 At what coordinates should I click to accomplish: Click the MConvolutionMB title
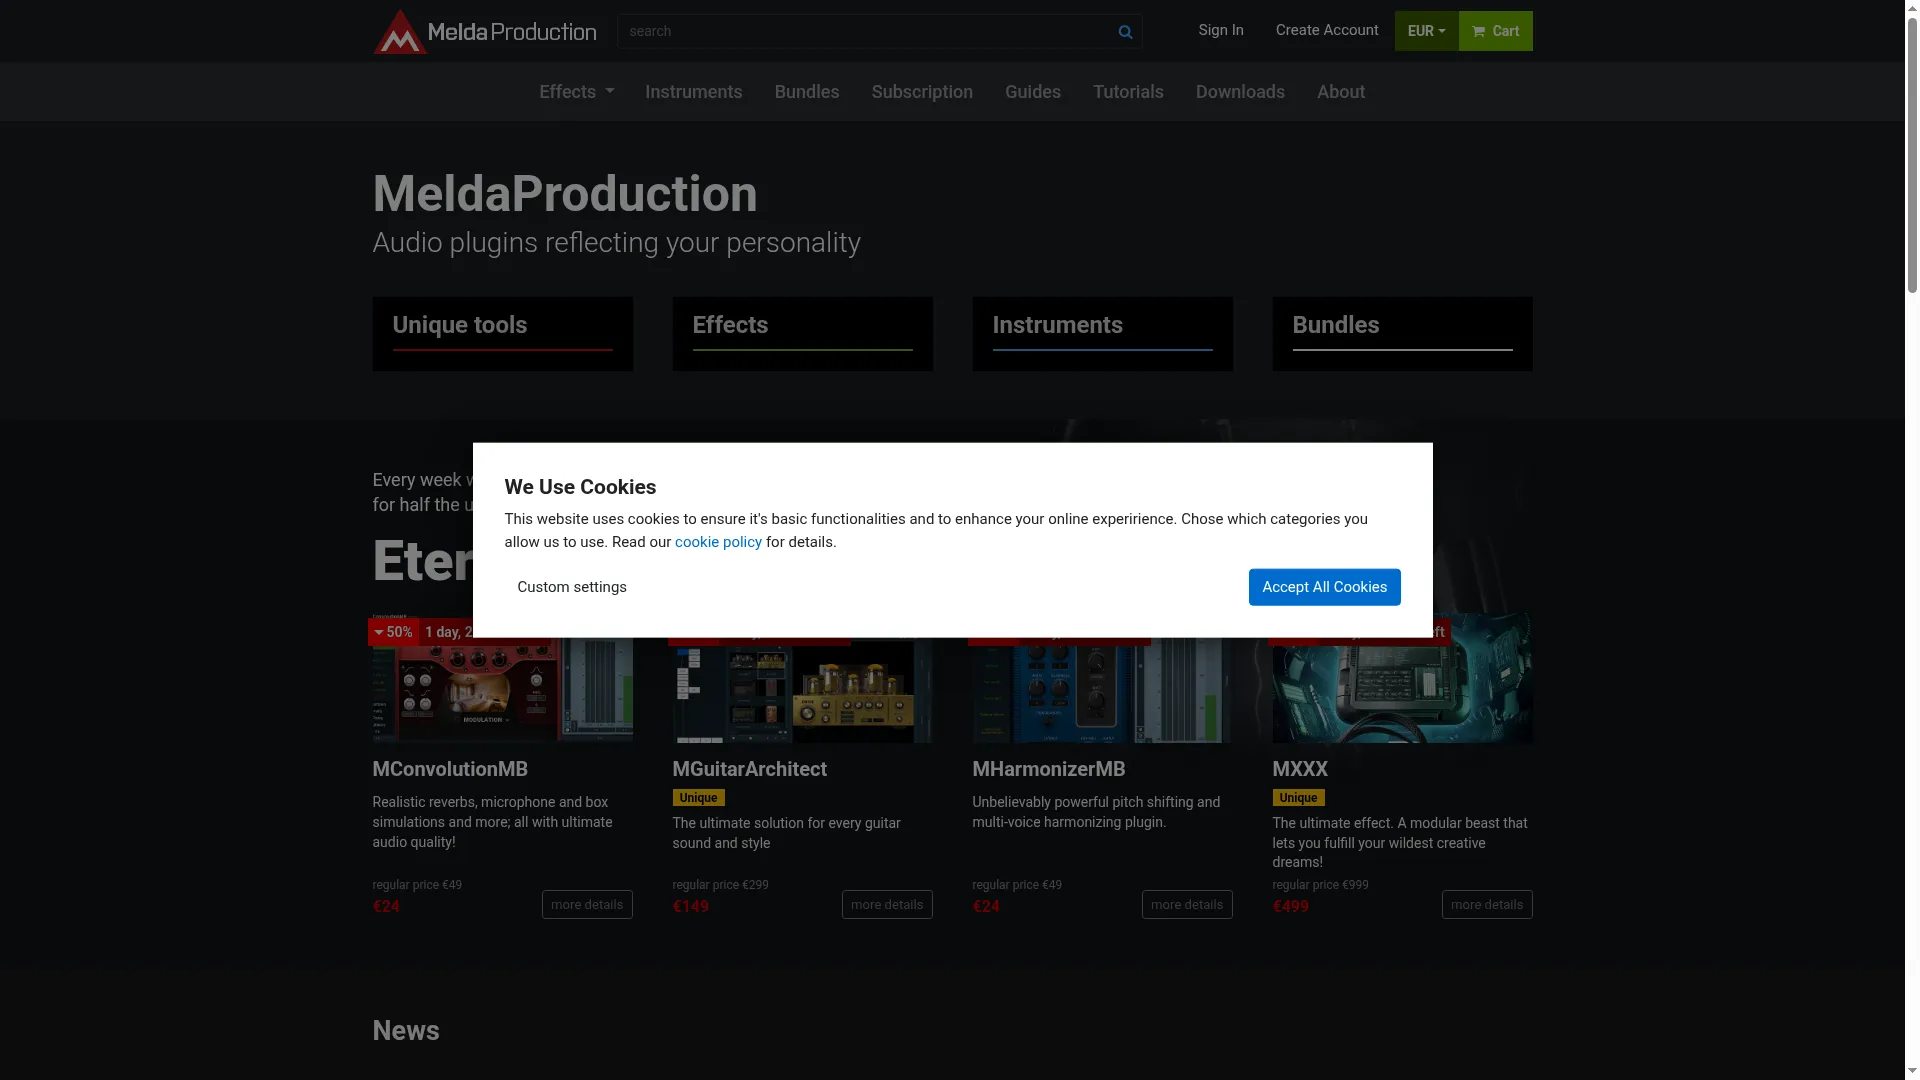450,769
